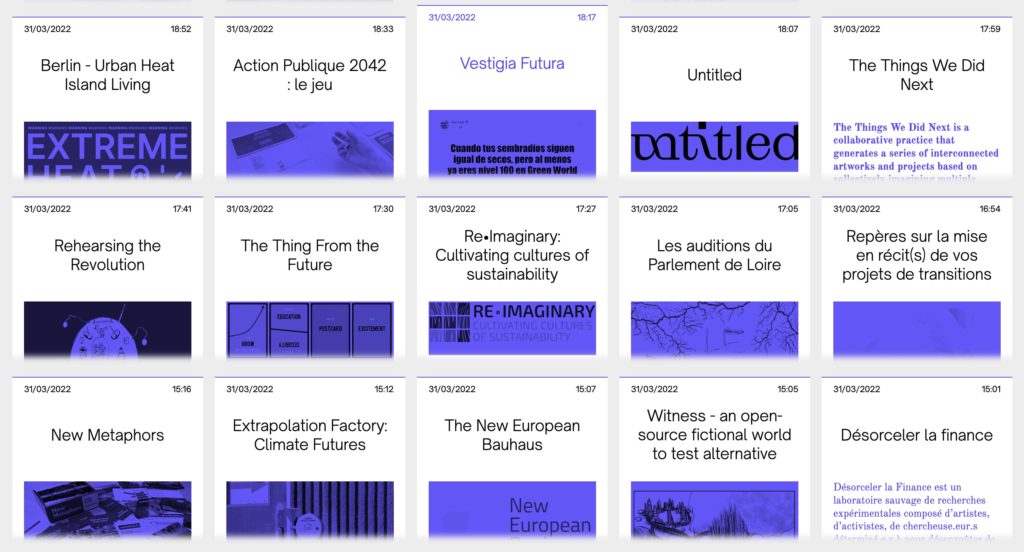Click the Vestigia Futura Spanish-text thumbnail

click(512, 144)
